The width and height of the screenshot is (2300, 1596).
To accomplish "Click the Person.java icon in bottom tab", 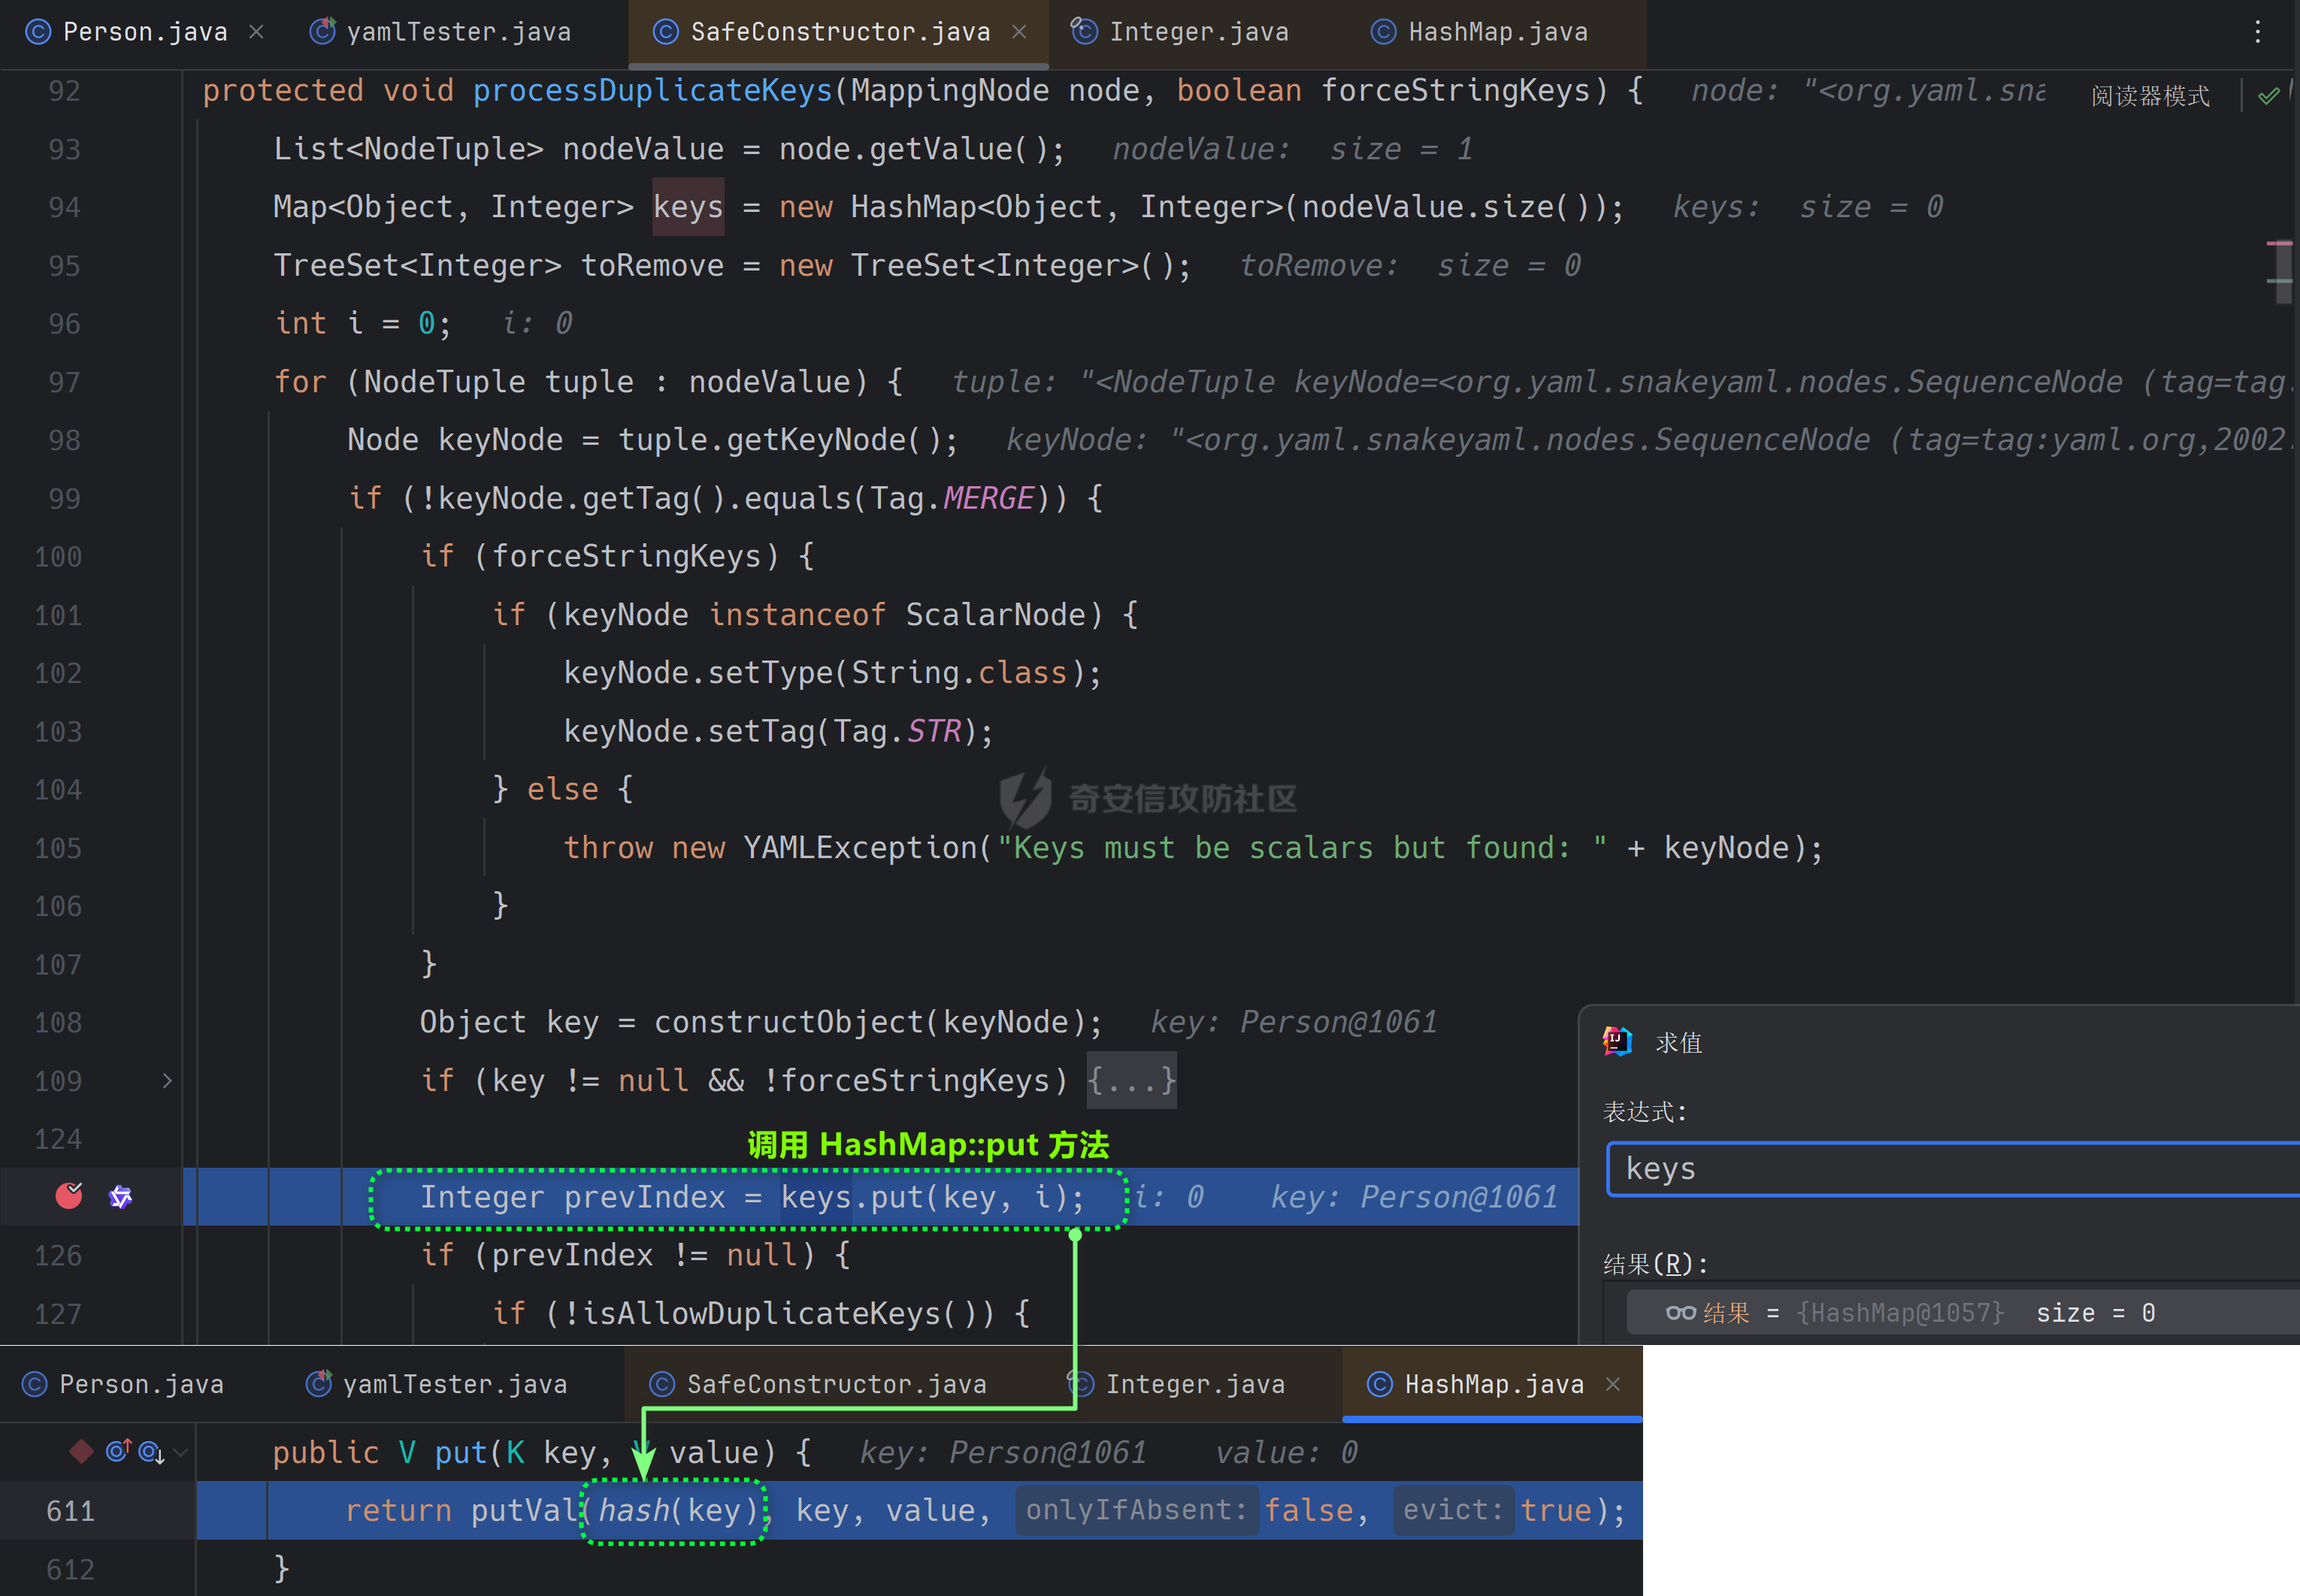I will point(34,1384).
